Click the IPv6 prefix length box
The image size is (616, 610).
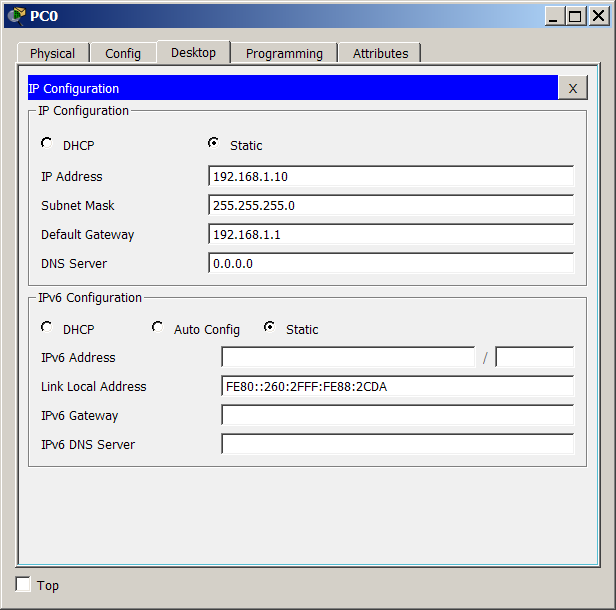click(x=534, y=358)
